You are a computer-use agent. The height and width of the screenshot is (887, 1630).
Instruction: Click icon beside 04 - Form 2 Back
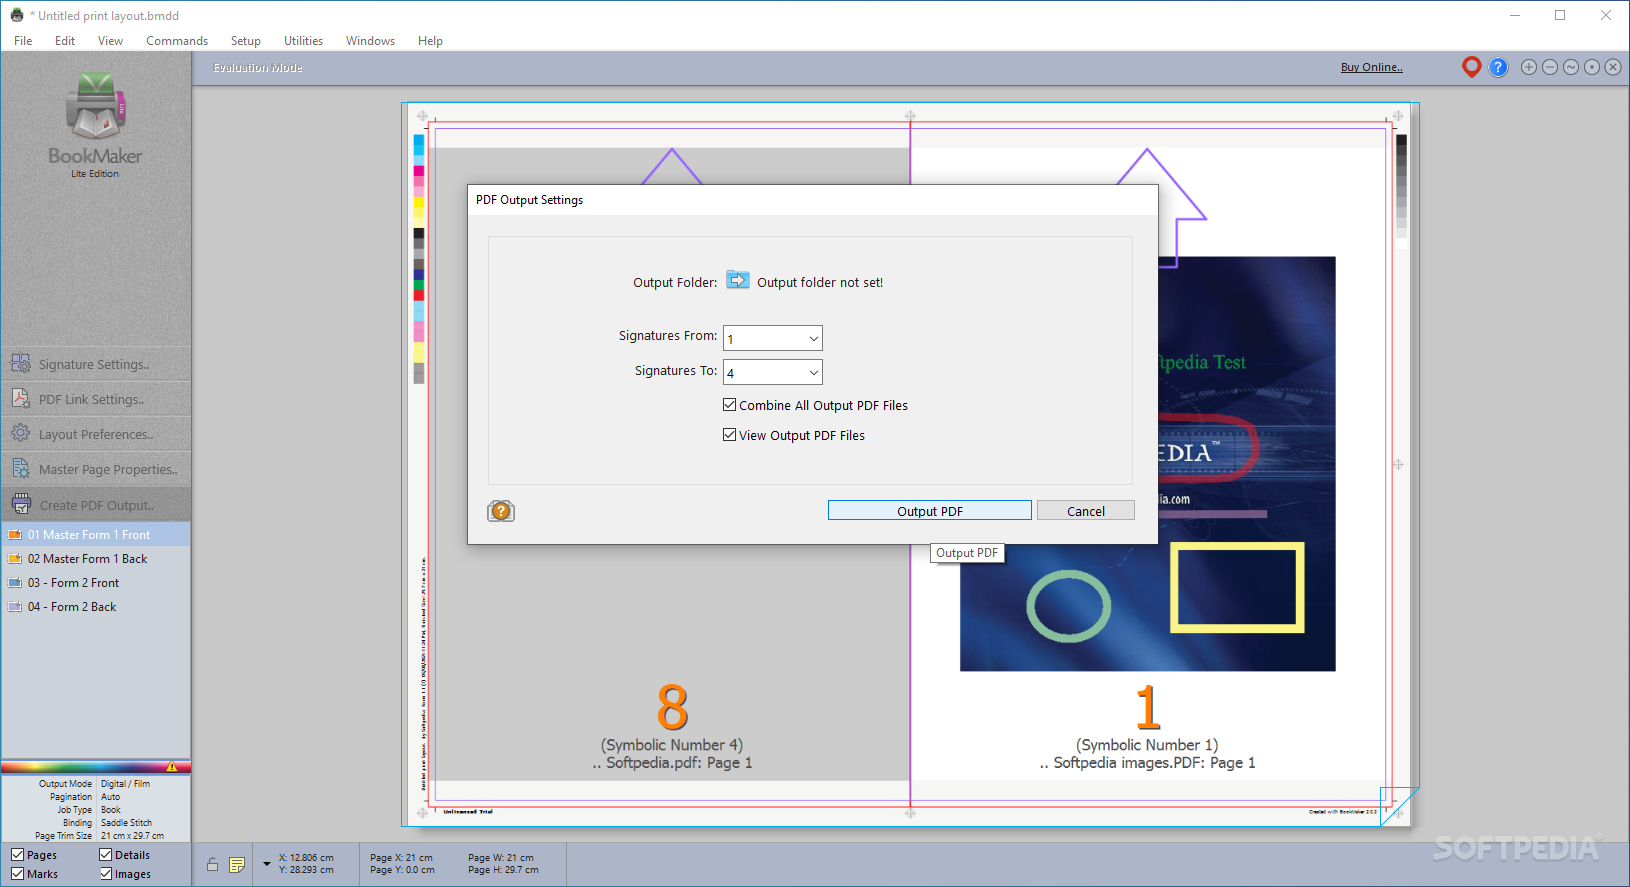pyautogui.click(x=15, y=607)
